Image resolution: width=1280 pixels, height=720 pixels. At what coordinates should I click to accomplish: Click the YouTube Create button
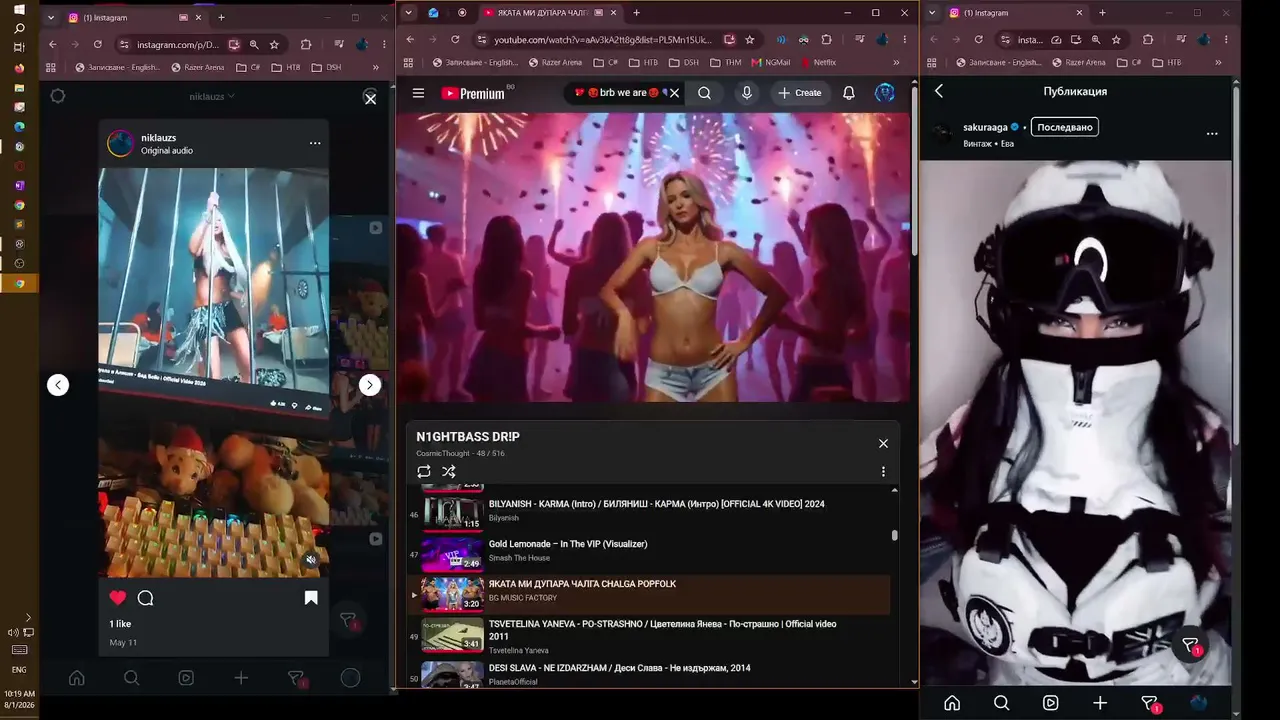tap(800, 93)
